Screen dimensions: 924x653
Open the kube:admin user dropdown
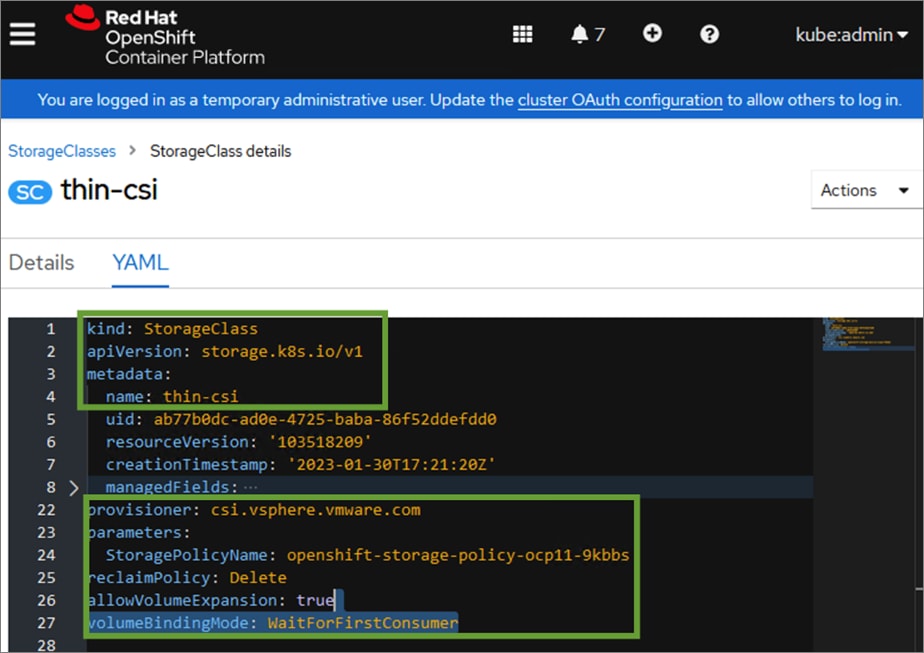[x=851, y=35]
